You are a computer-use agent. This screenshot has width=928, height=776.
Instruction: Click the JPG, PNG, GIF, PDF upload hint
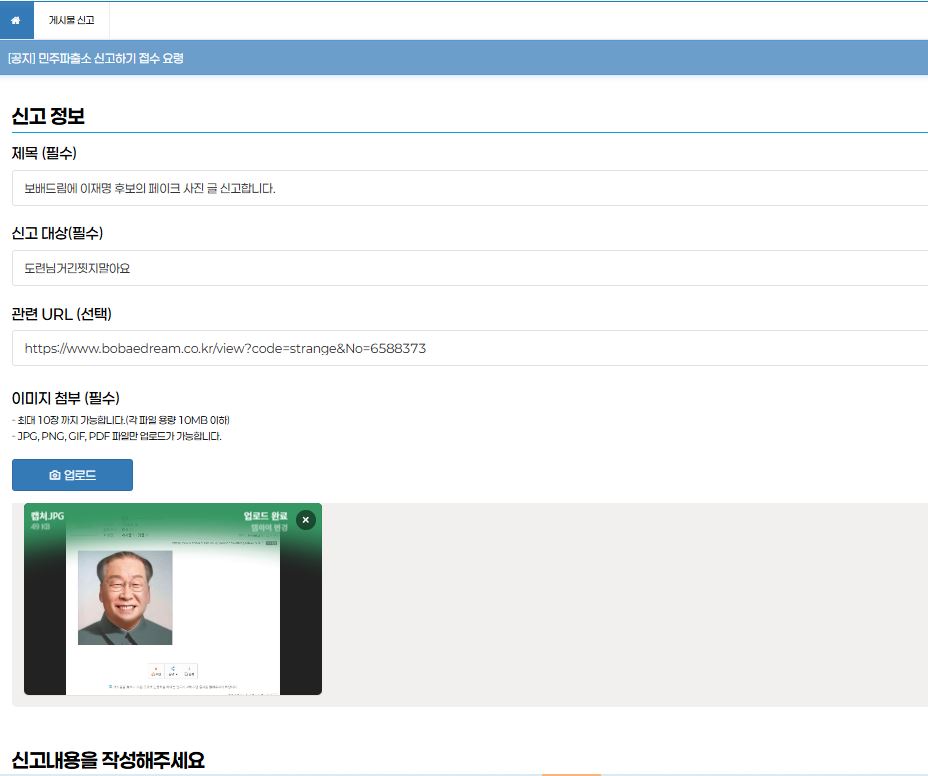pos(117,436)
